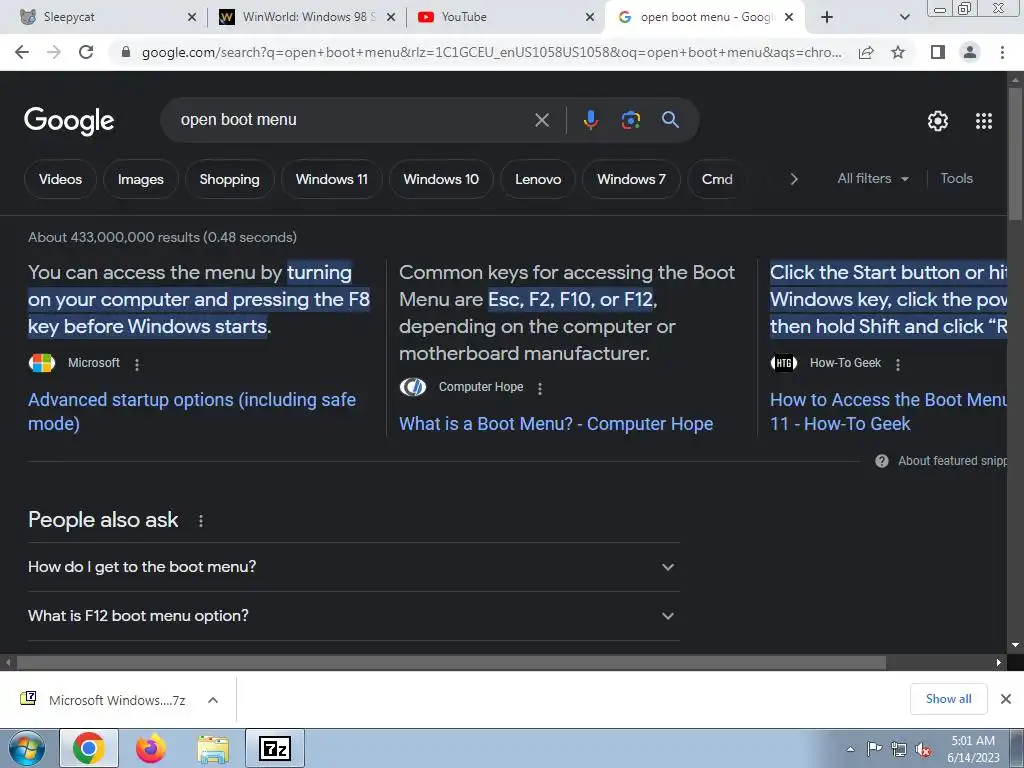Click the network tray icon

click(x=899, y=750)
